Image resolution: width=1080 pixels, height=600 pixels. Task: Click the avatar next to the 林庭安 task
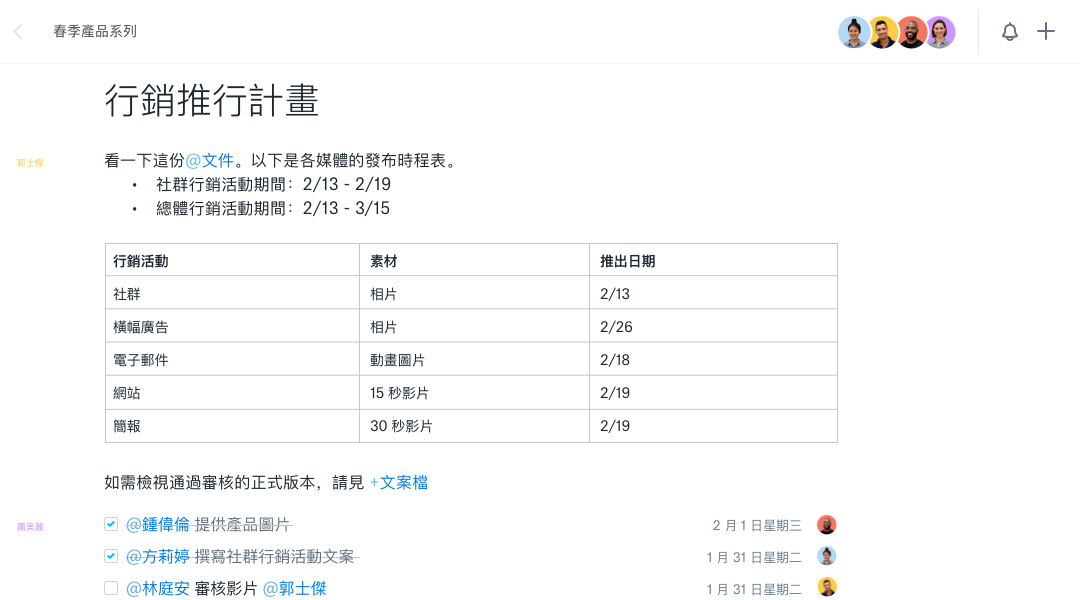[x=826, y=586]
